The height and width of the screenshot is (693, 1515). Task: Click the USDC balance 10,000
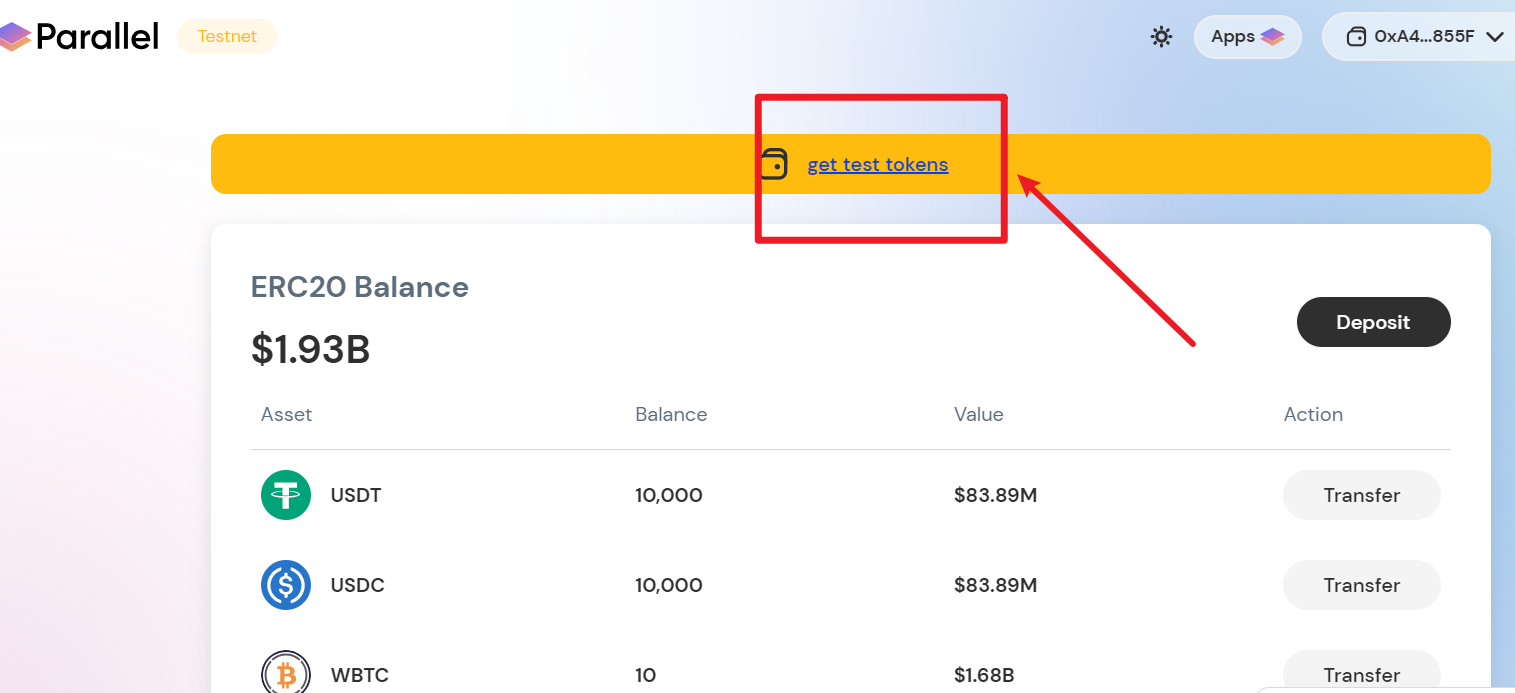click(669, 585)
